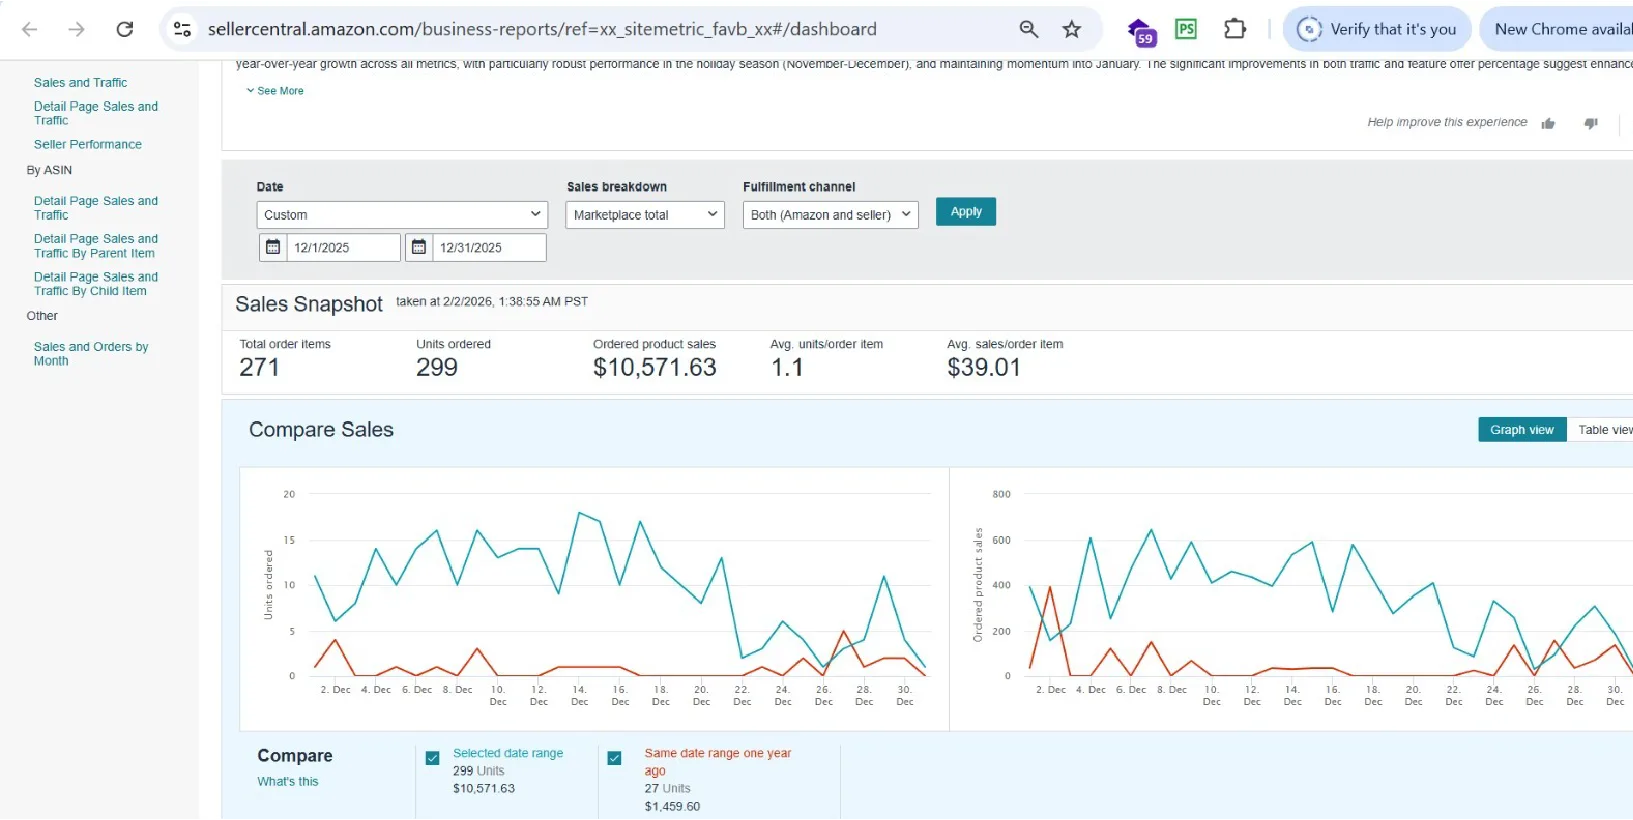The image size is (1633, 820).
Task: Open the start date calendar icon
Action: click(272, 247)
